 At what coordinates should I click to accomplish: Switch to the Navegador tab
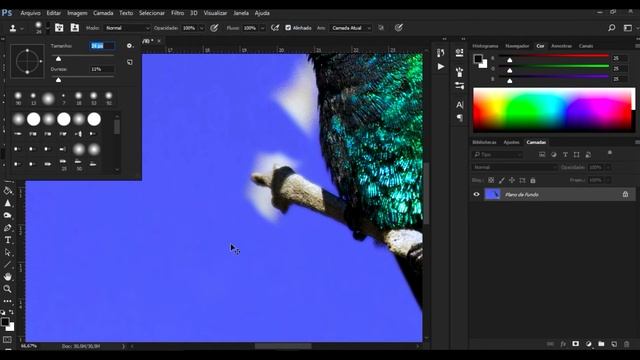517,46
